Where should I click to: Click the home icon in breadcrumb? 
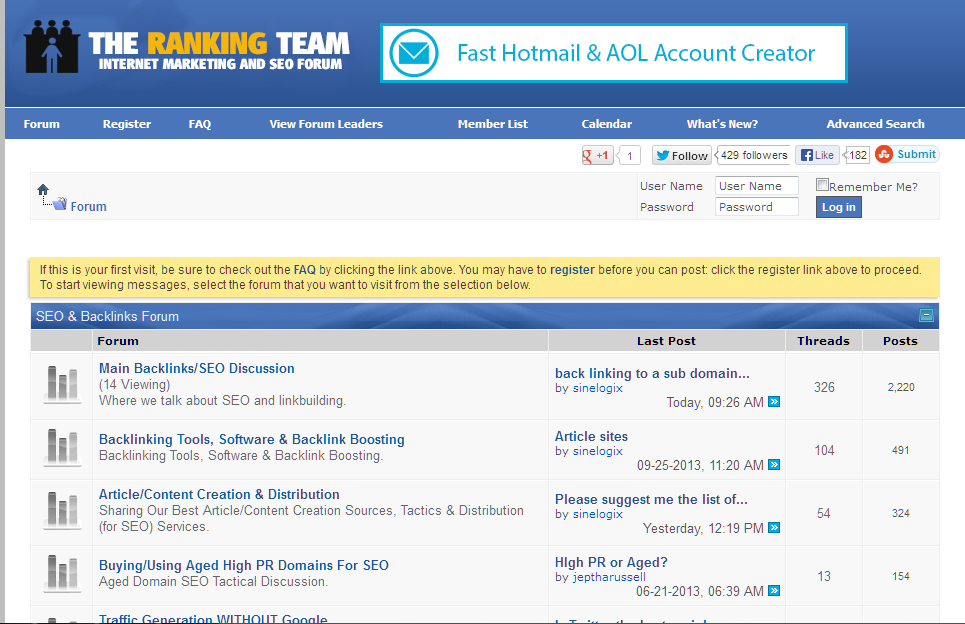coord(42,190)
